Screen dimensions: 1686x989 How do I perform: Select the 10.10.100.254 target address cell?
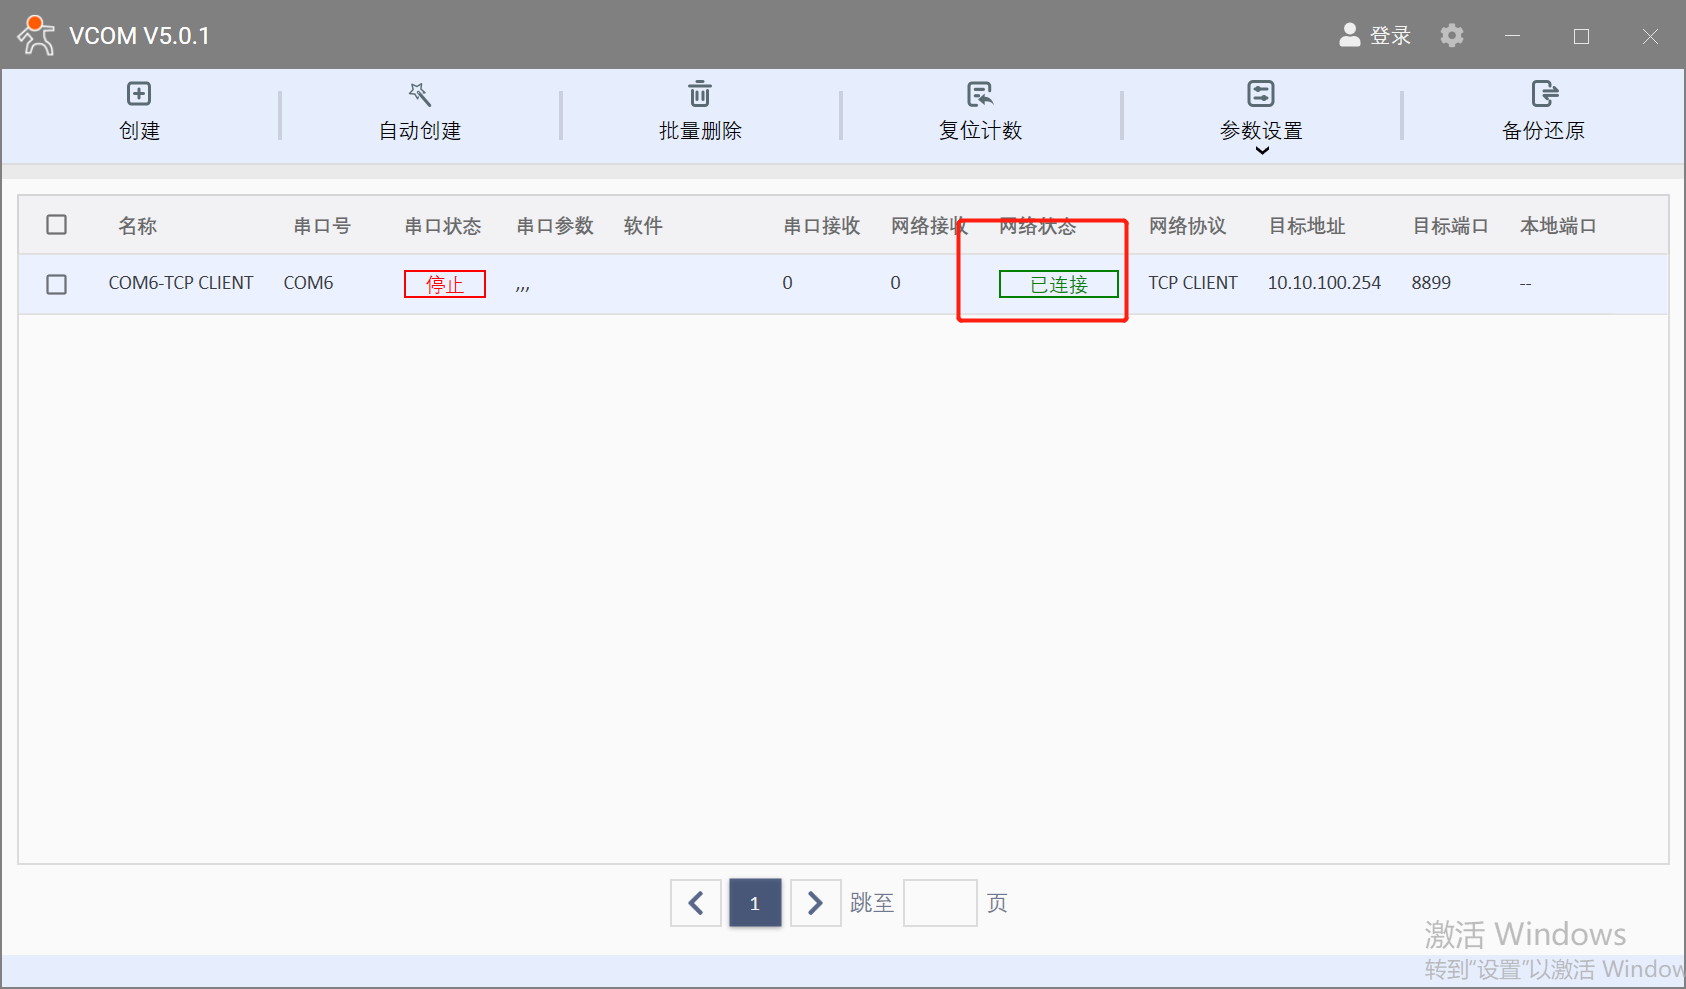pos(1324,283)
